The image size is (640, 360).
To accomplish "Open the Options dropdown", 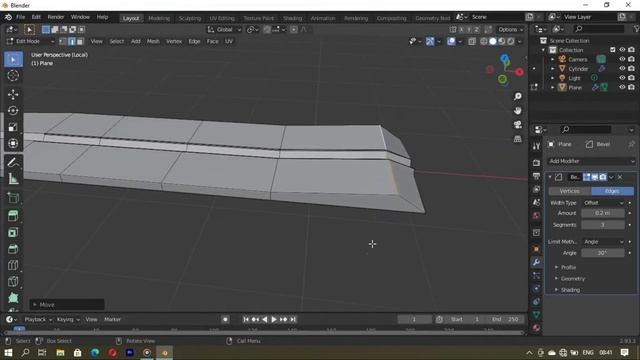I will click(x=510, y=29).
